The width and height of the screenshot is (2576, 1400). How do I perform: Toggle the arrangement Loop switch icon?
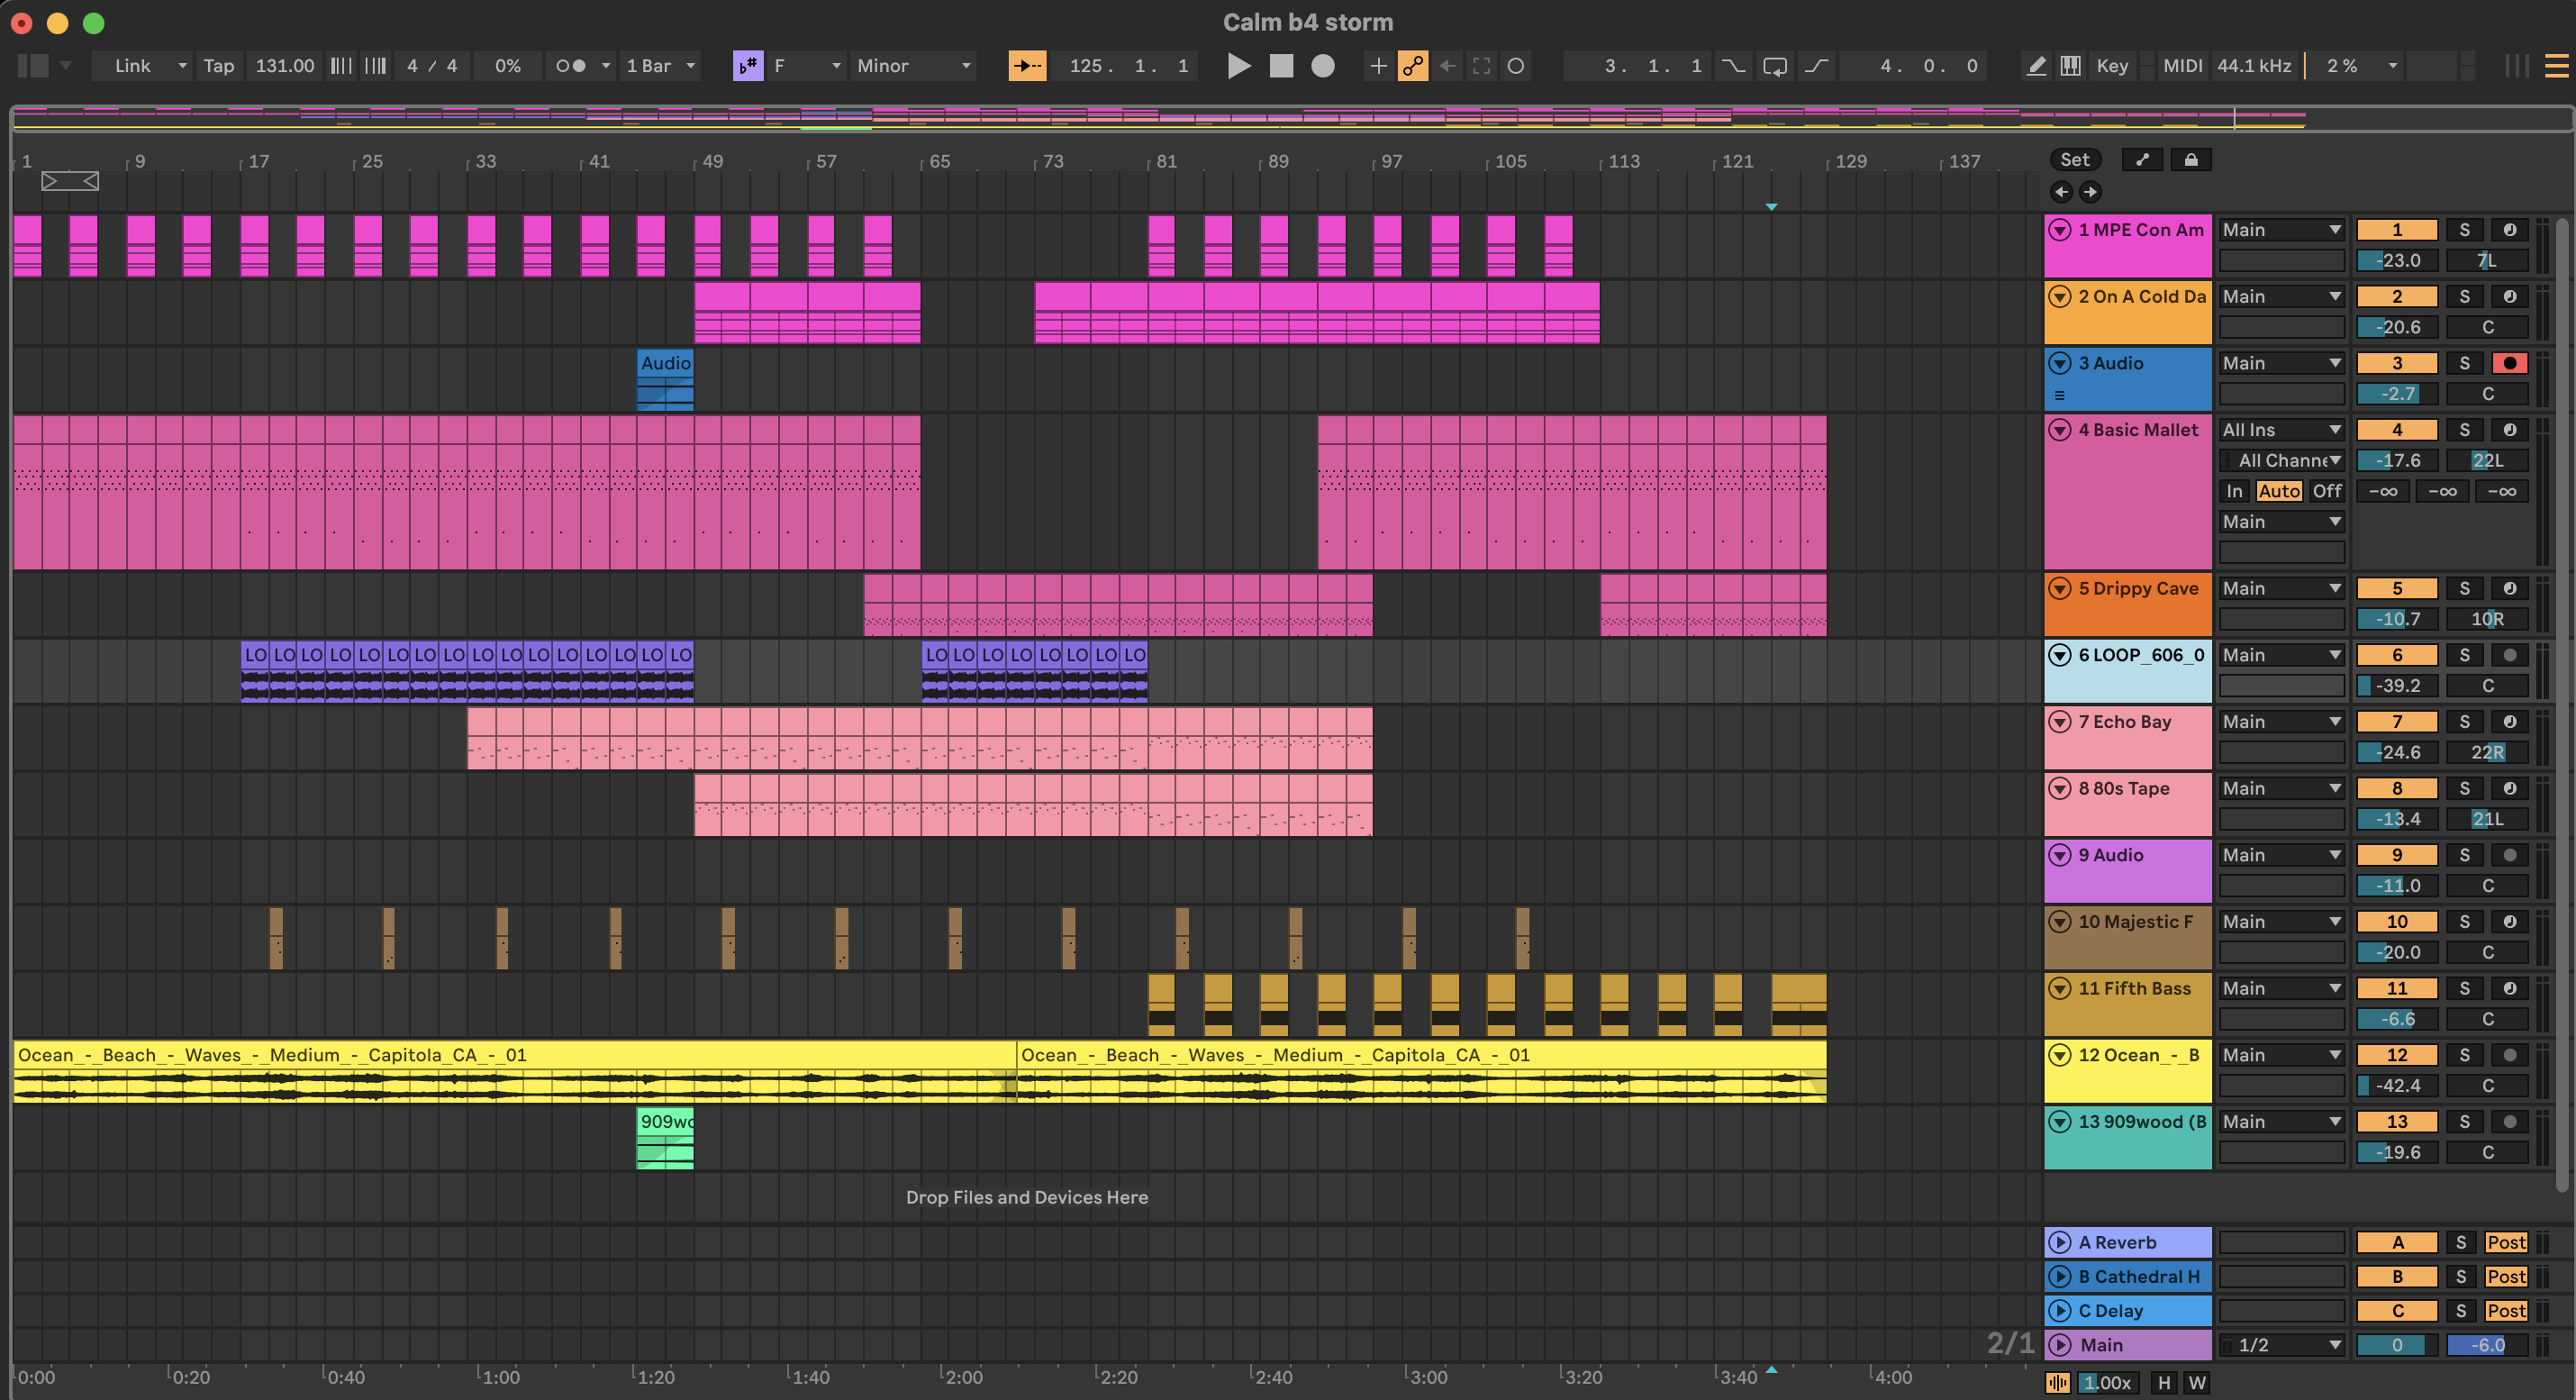pyautogui.click(x=1775, y=66)
